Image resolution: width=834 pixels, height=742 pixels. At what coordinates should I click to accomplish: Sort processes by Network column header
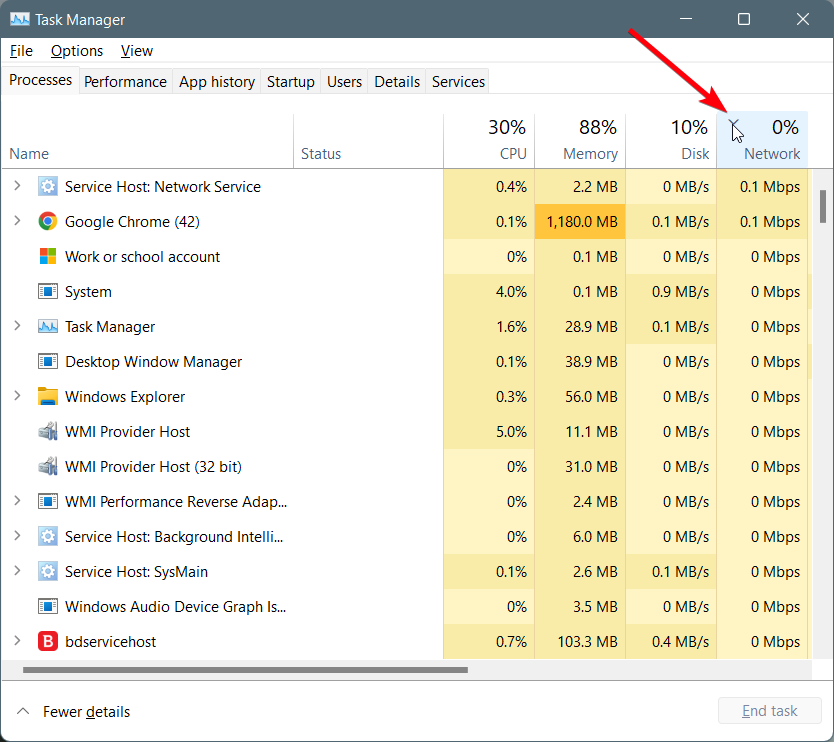(762, 140)
